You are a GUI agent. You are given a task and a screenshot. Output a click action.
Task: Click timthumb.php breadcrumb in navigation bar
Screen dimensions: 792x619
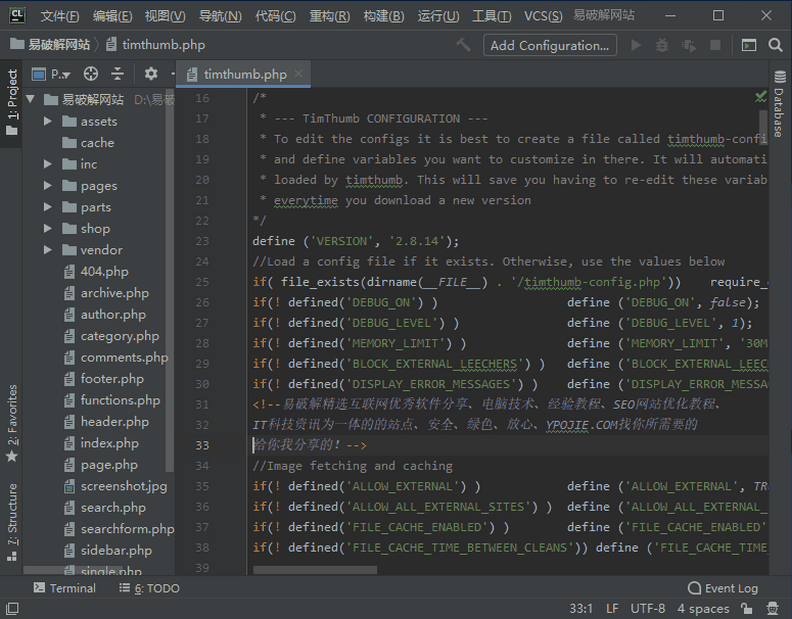(x=156, y=44)
